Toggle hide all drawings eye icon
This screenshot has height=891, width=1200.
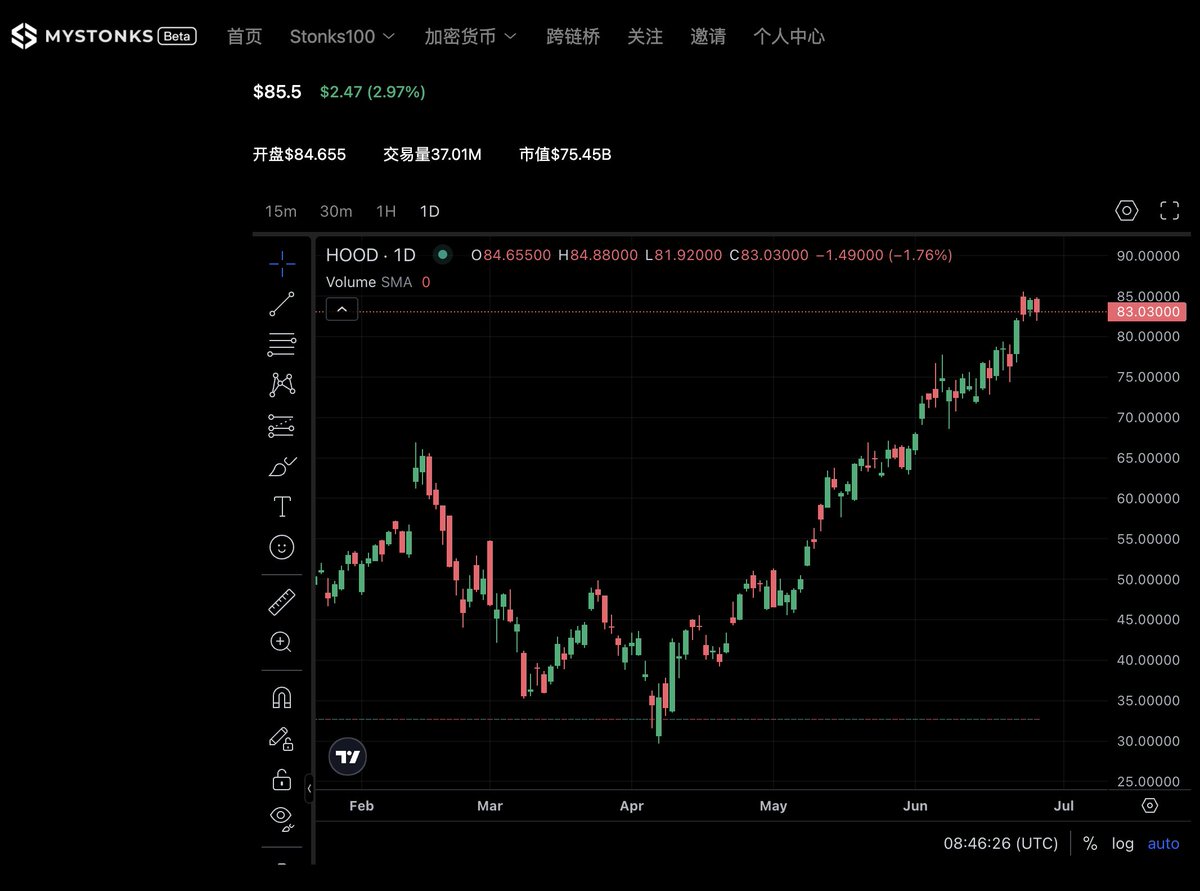282,819
